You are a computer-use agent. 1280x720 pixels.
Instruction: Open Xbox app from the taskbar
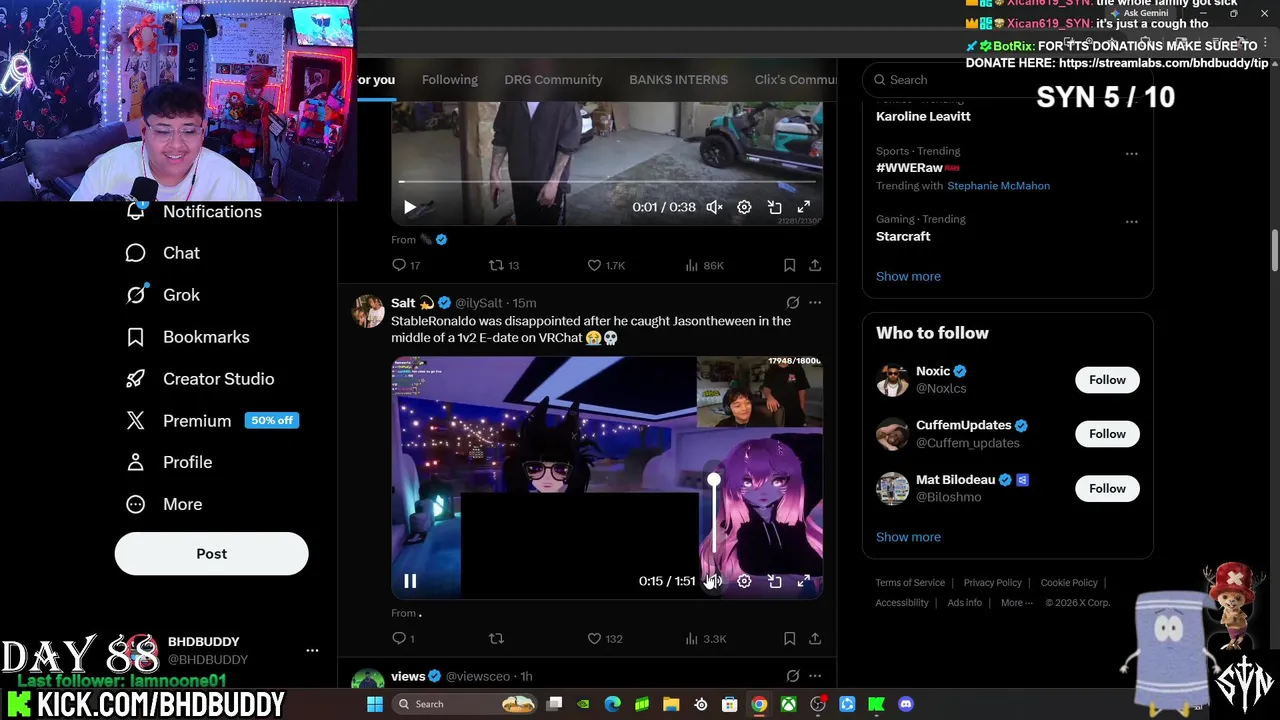click(789, 704)
